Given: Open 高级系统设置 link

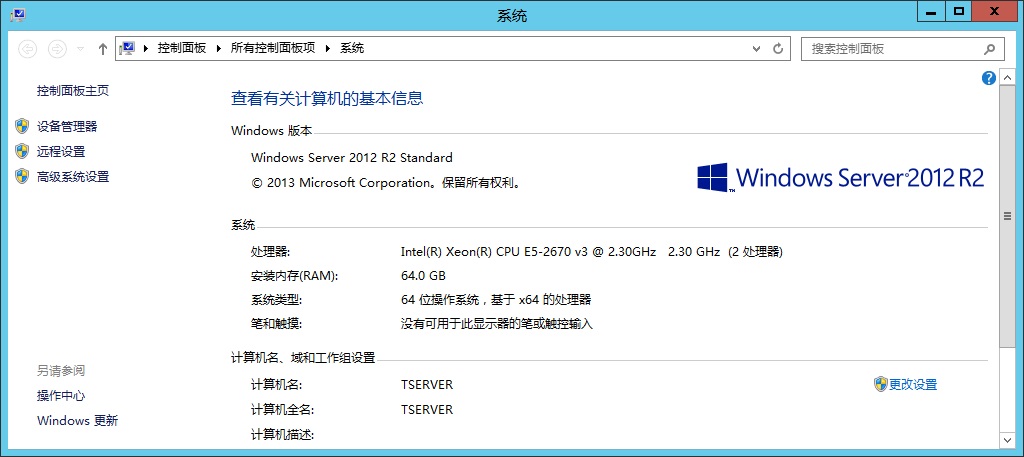Looking at the screenshot, I should click(x=73, y=176).
